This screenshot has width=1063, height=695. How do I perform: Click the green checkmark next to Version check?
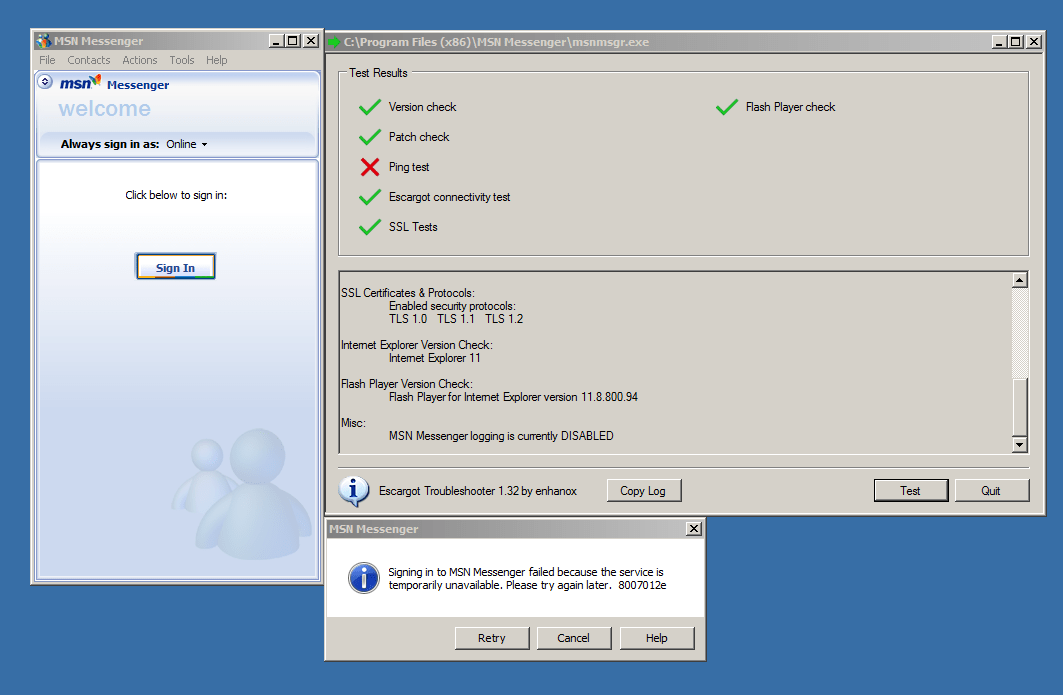(x=369, y=107)
